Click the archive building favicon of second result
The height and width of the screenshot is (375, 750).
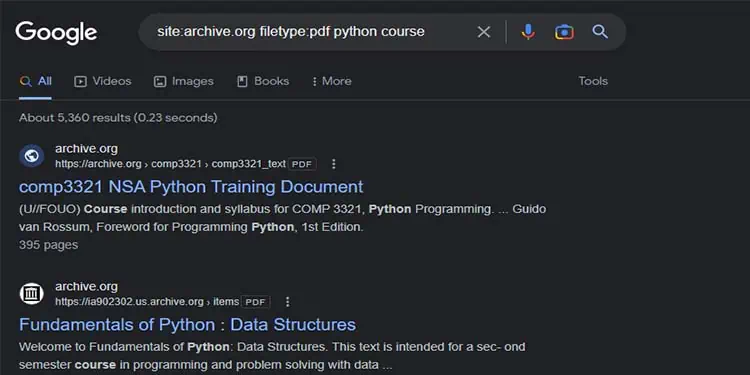point(32,294)
